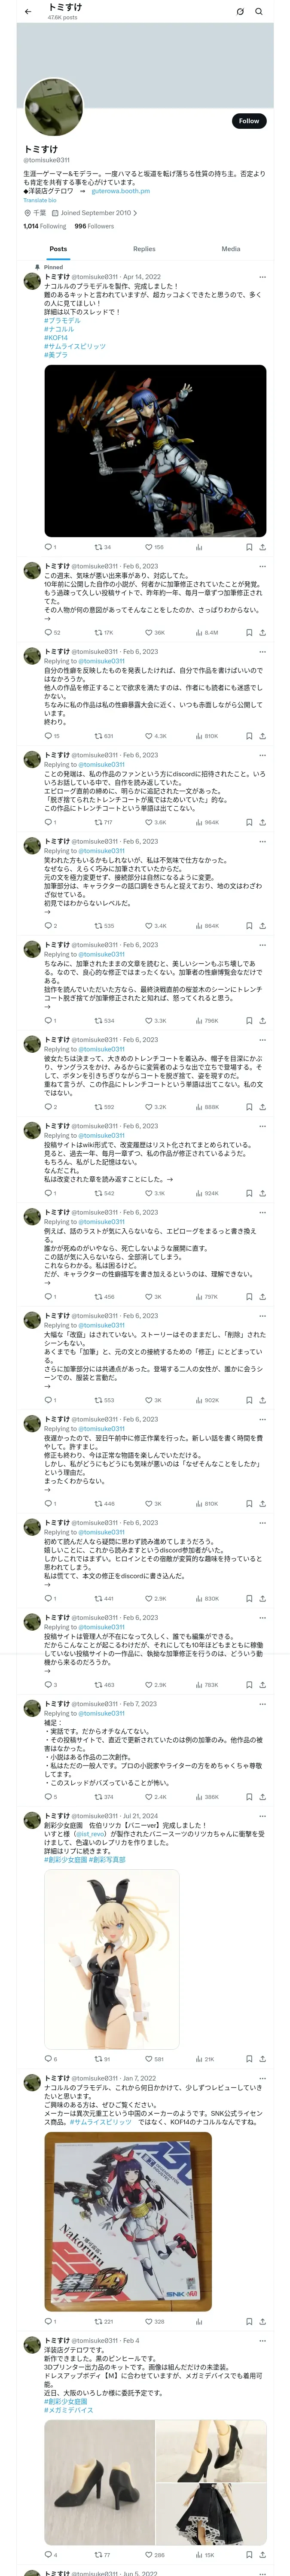The height and width of the screenshot is (2576, 290).
Task: Reply to the Feb 6 post with 52 replies
Action: [x=48, y=632]
